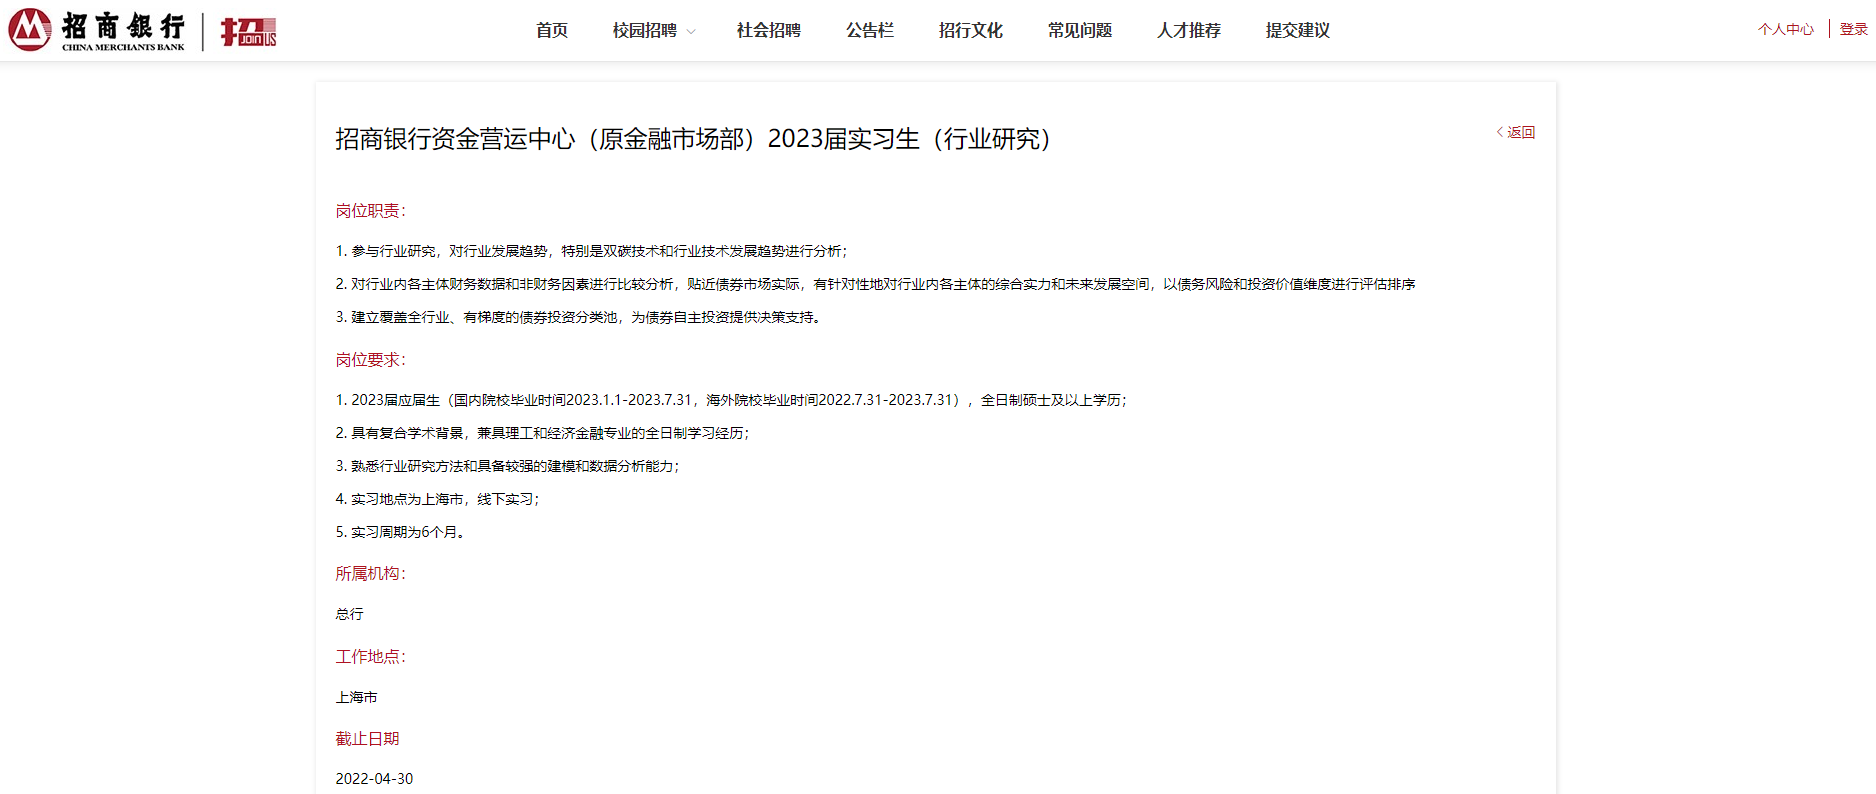
Task: Click the 岗位要求 heading
Action: point(371,360)
